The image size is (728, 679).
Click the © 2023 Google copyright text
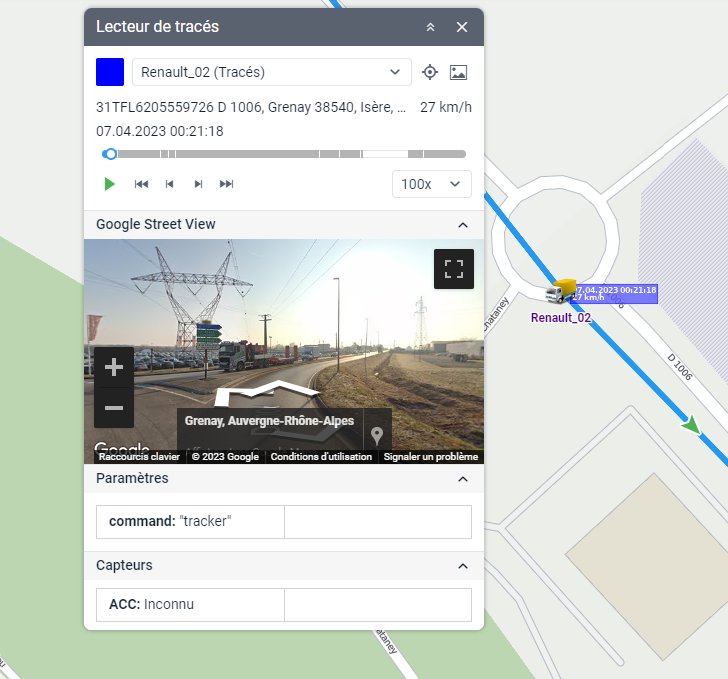pos(225,457)
